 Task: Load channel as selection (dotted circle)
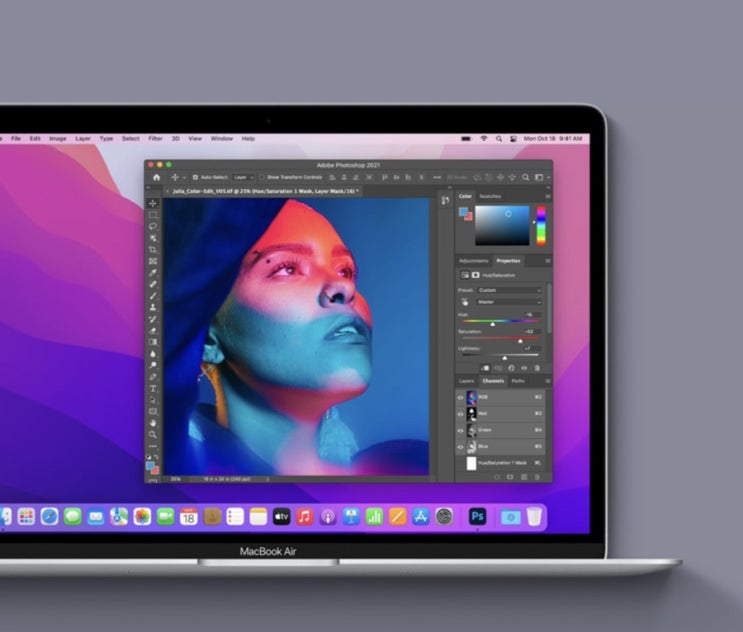pos(497,477)
